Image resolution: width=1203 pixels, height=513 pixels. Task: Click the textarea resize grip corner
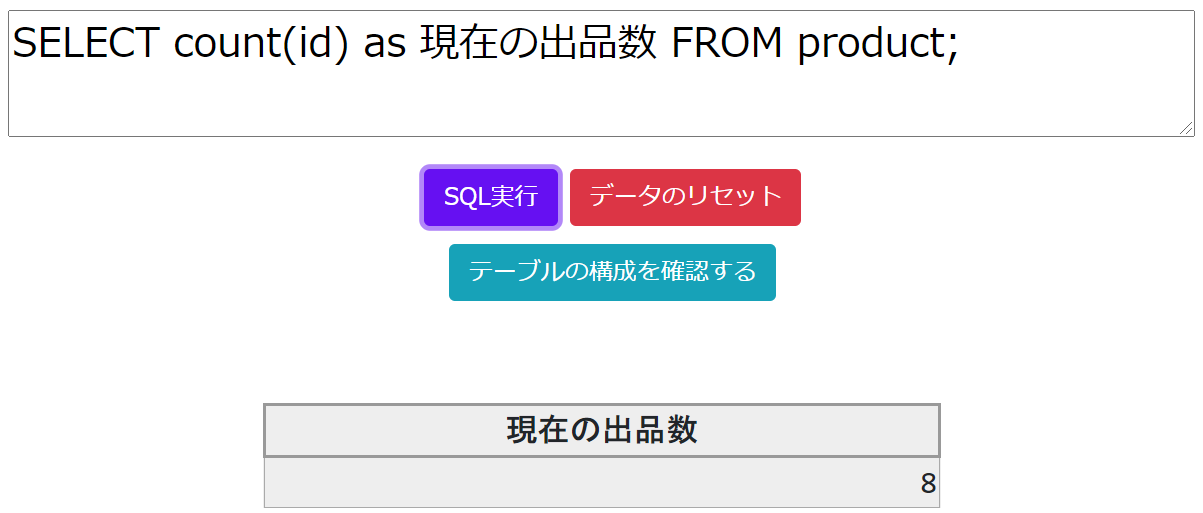click(x=1186, y=128)
